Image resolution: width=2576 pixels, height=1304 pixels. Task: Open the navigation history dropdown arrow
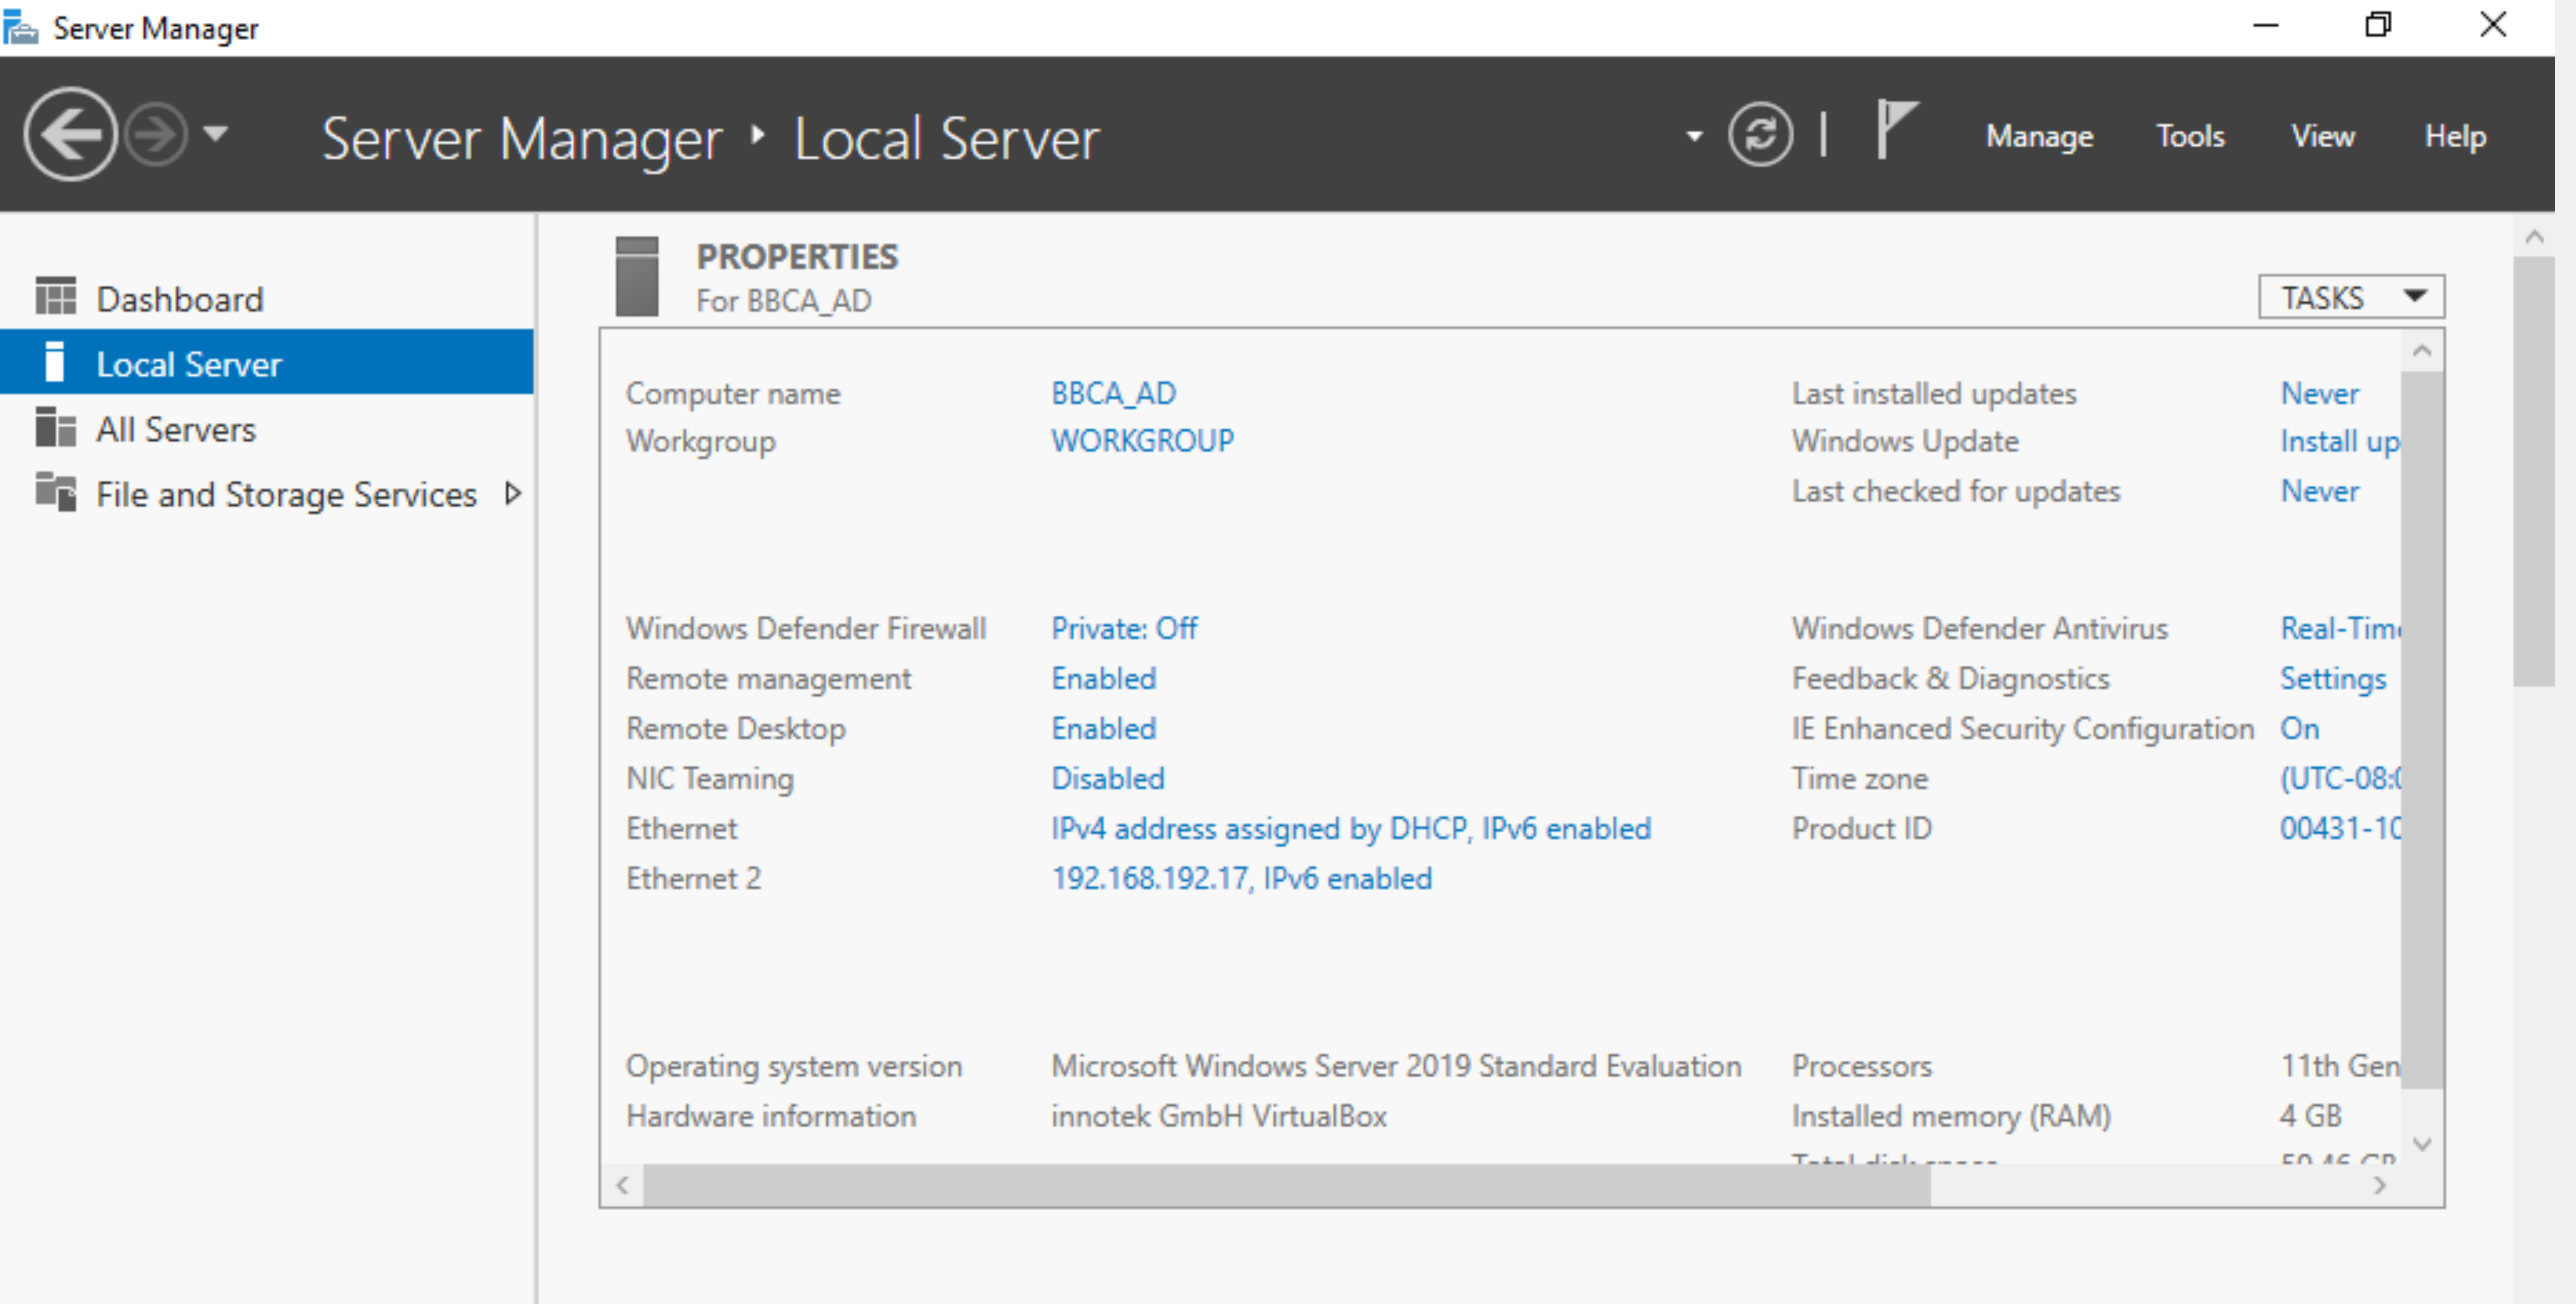coord(216,133)
